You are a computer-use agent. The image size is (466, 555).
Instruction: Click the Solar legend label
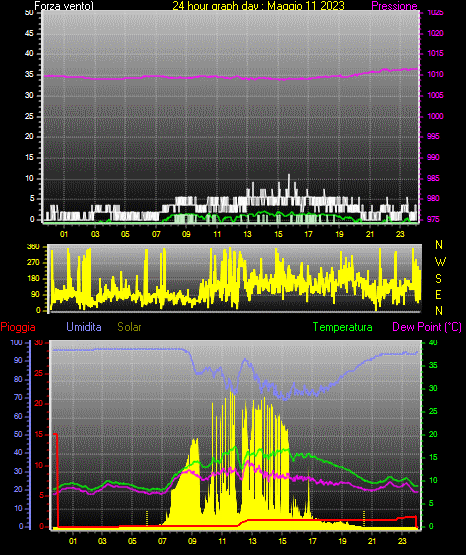[129, 327]
